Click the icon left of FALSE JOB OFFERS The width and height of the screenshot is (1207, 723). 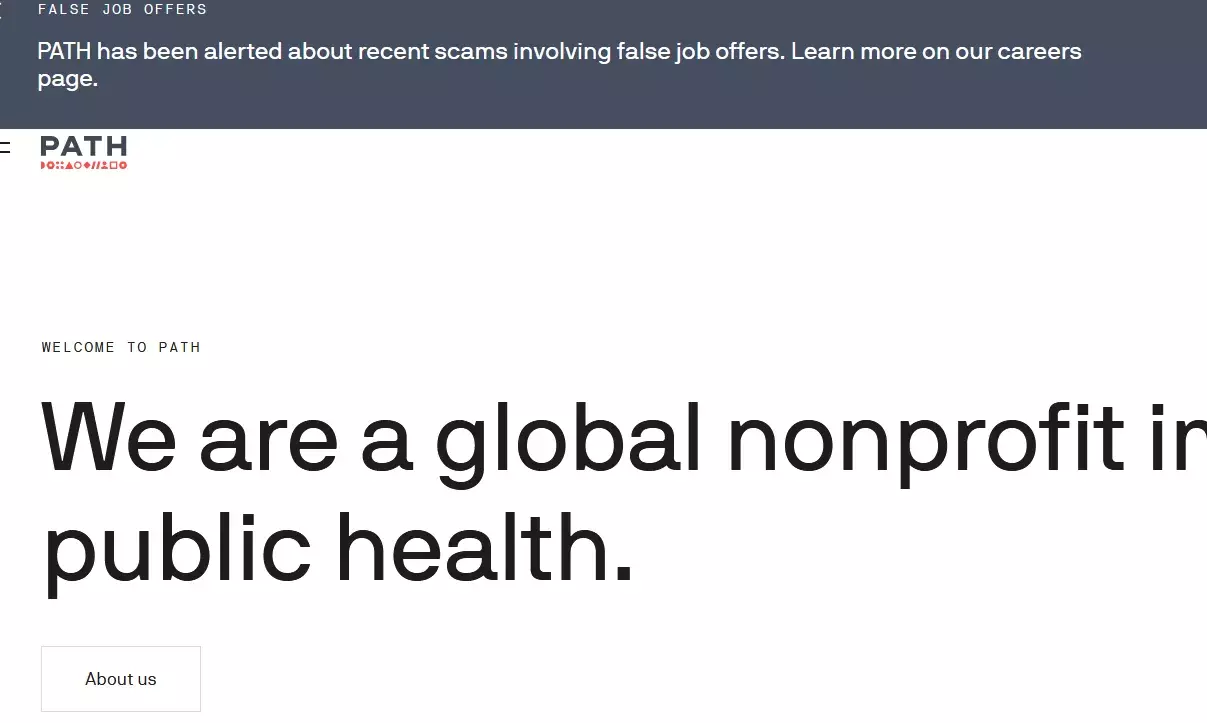(3, 10)
